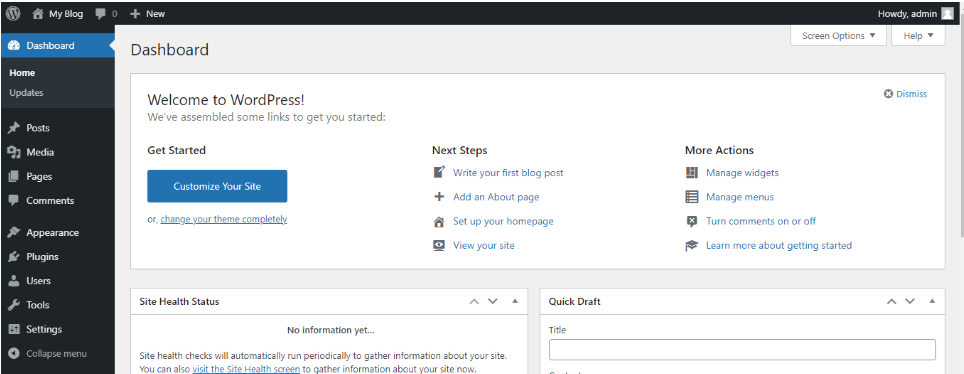964x374 pixels.
Task: Click the plus icon beside New
Action: (x=136, y=14)
